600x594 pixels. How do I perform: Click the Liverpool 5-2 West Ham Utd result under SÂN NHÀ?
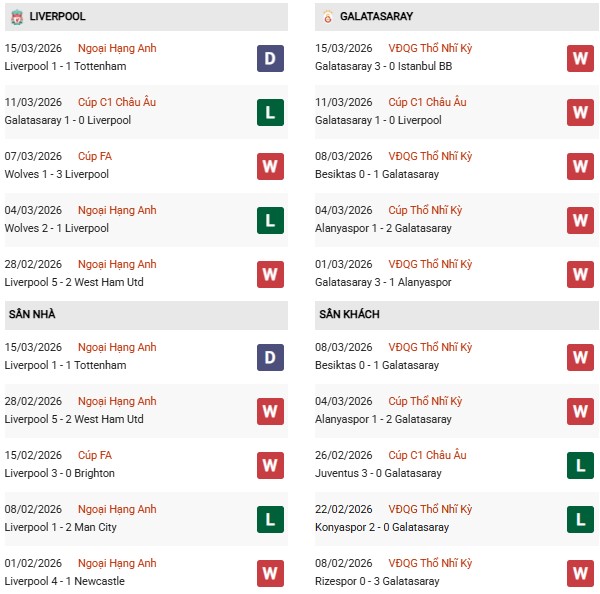click(74, 419)
